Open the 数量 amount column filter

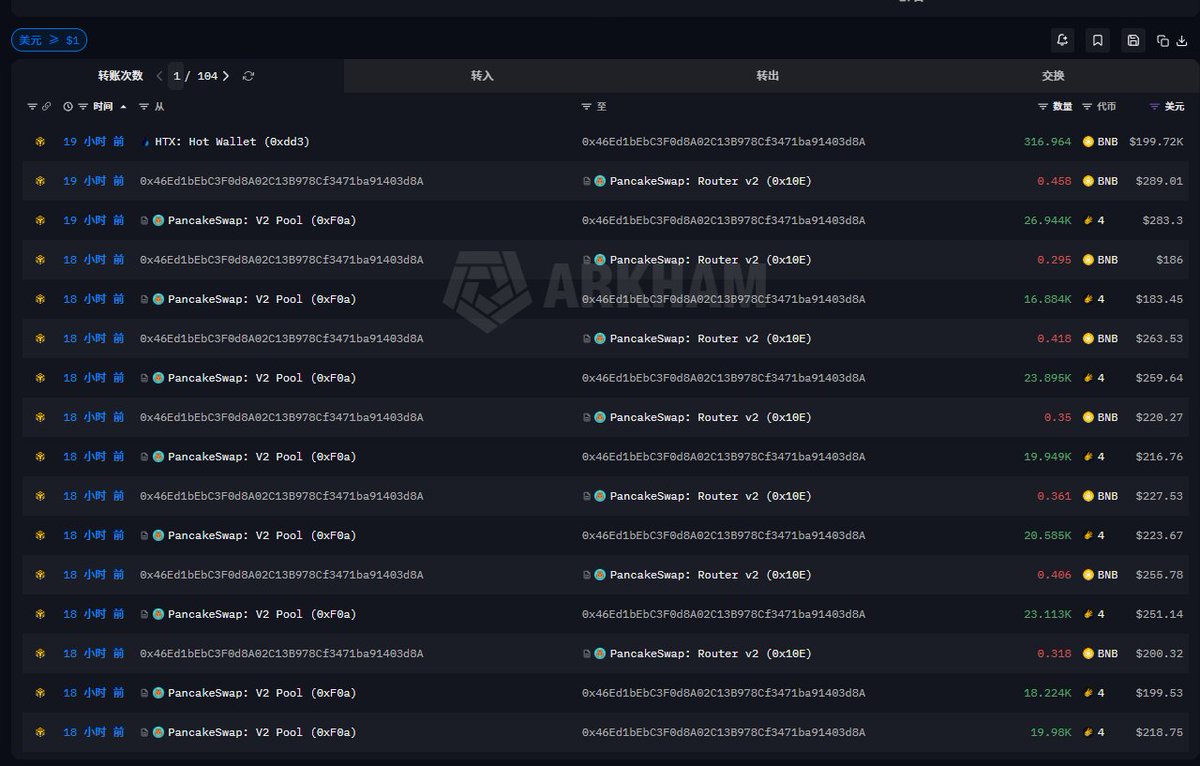pyautogui.click(x=1043, y=106)
